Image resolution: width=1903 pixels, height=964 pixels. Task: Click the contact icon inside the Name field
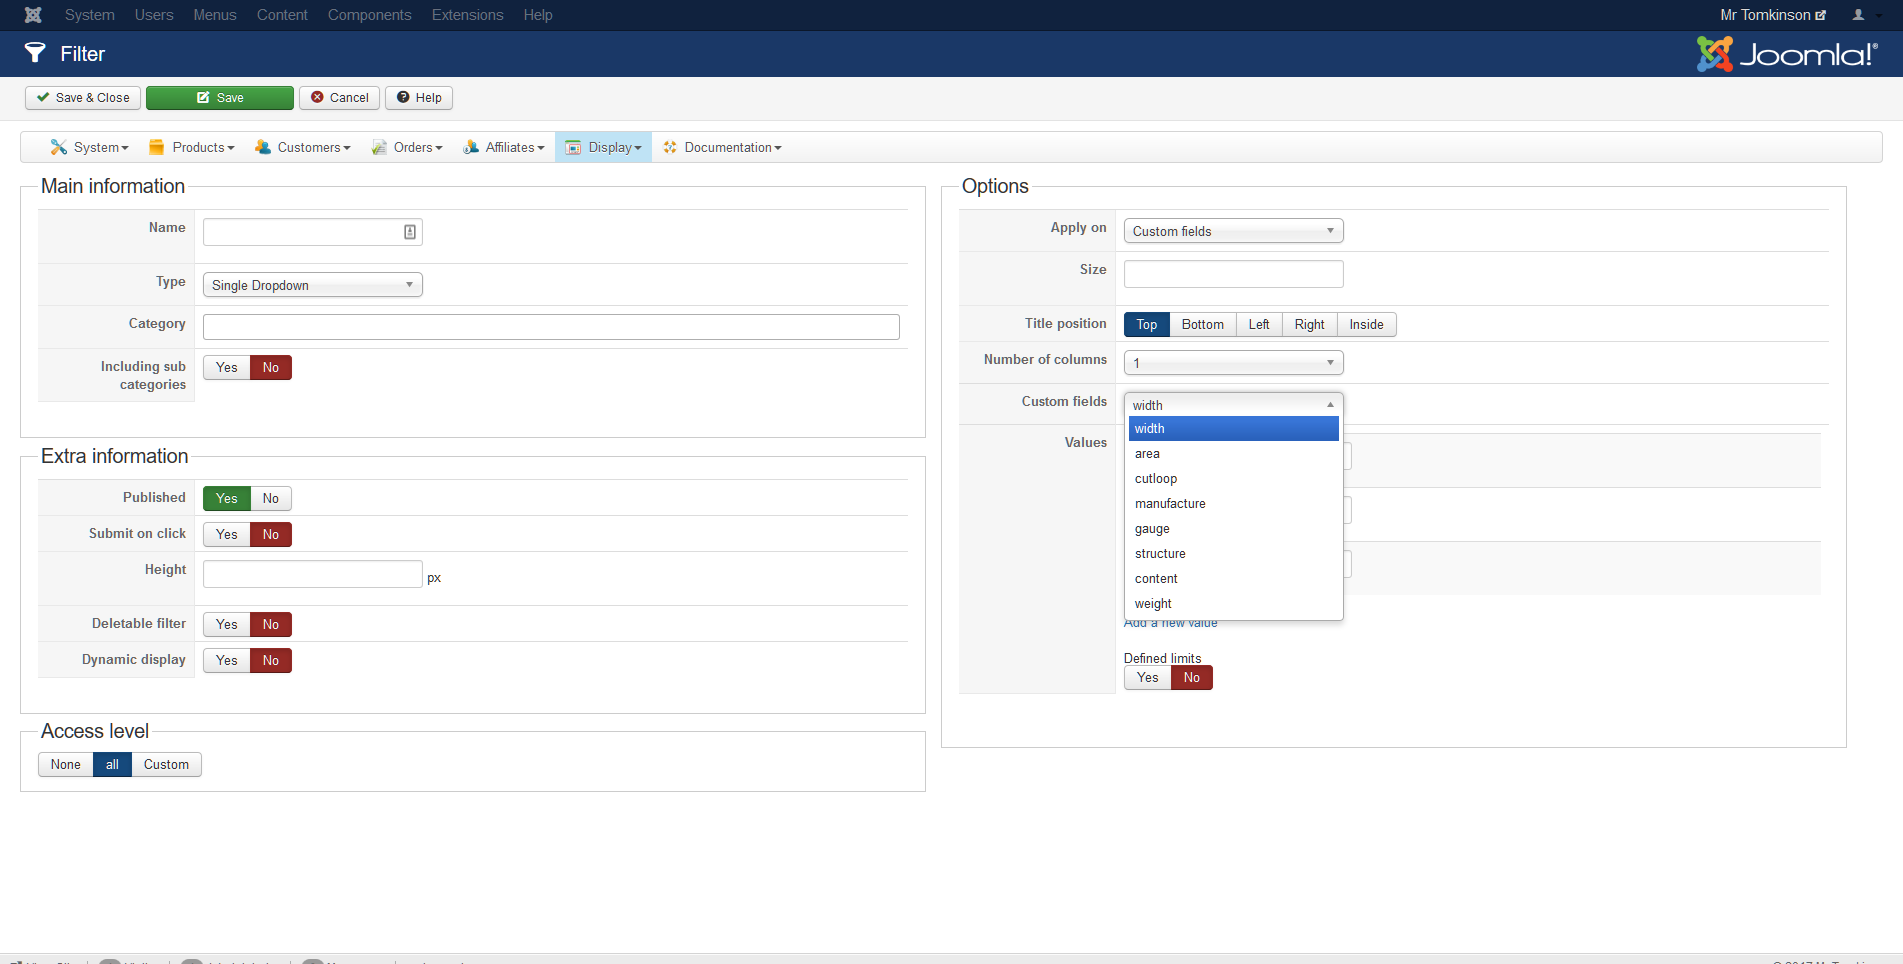(410, 232)
